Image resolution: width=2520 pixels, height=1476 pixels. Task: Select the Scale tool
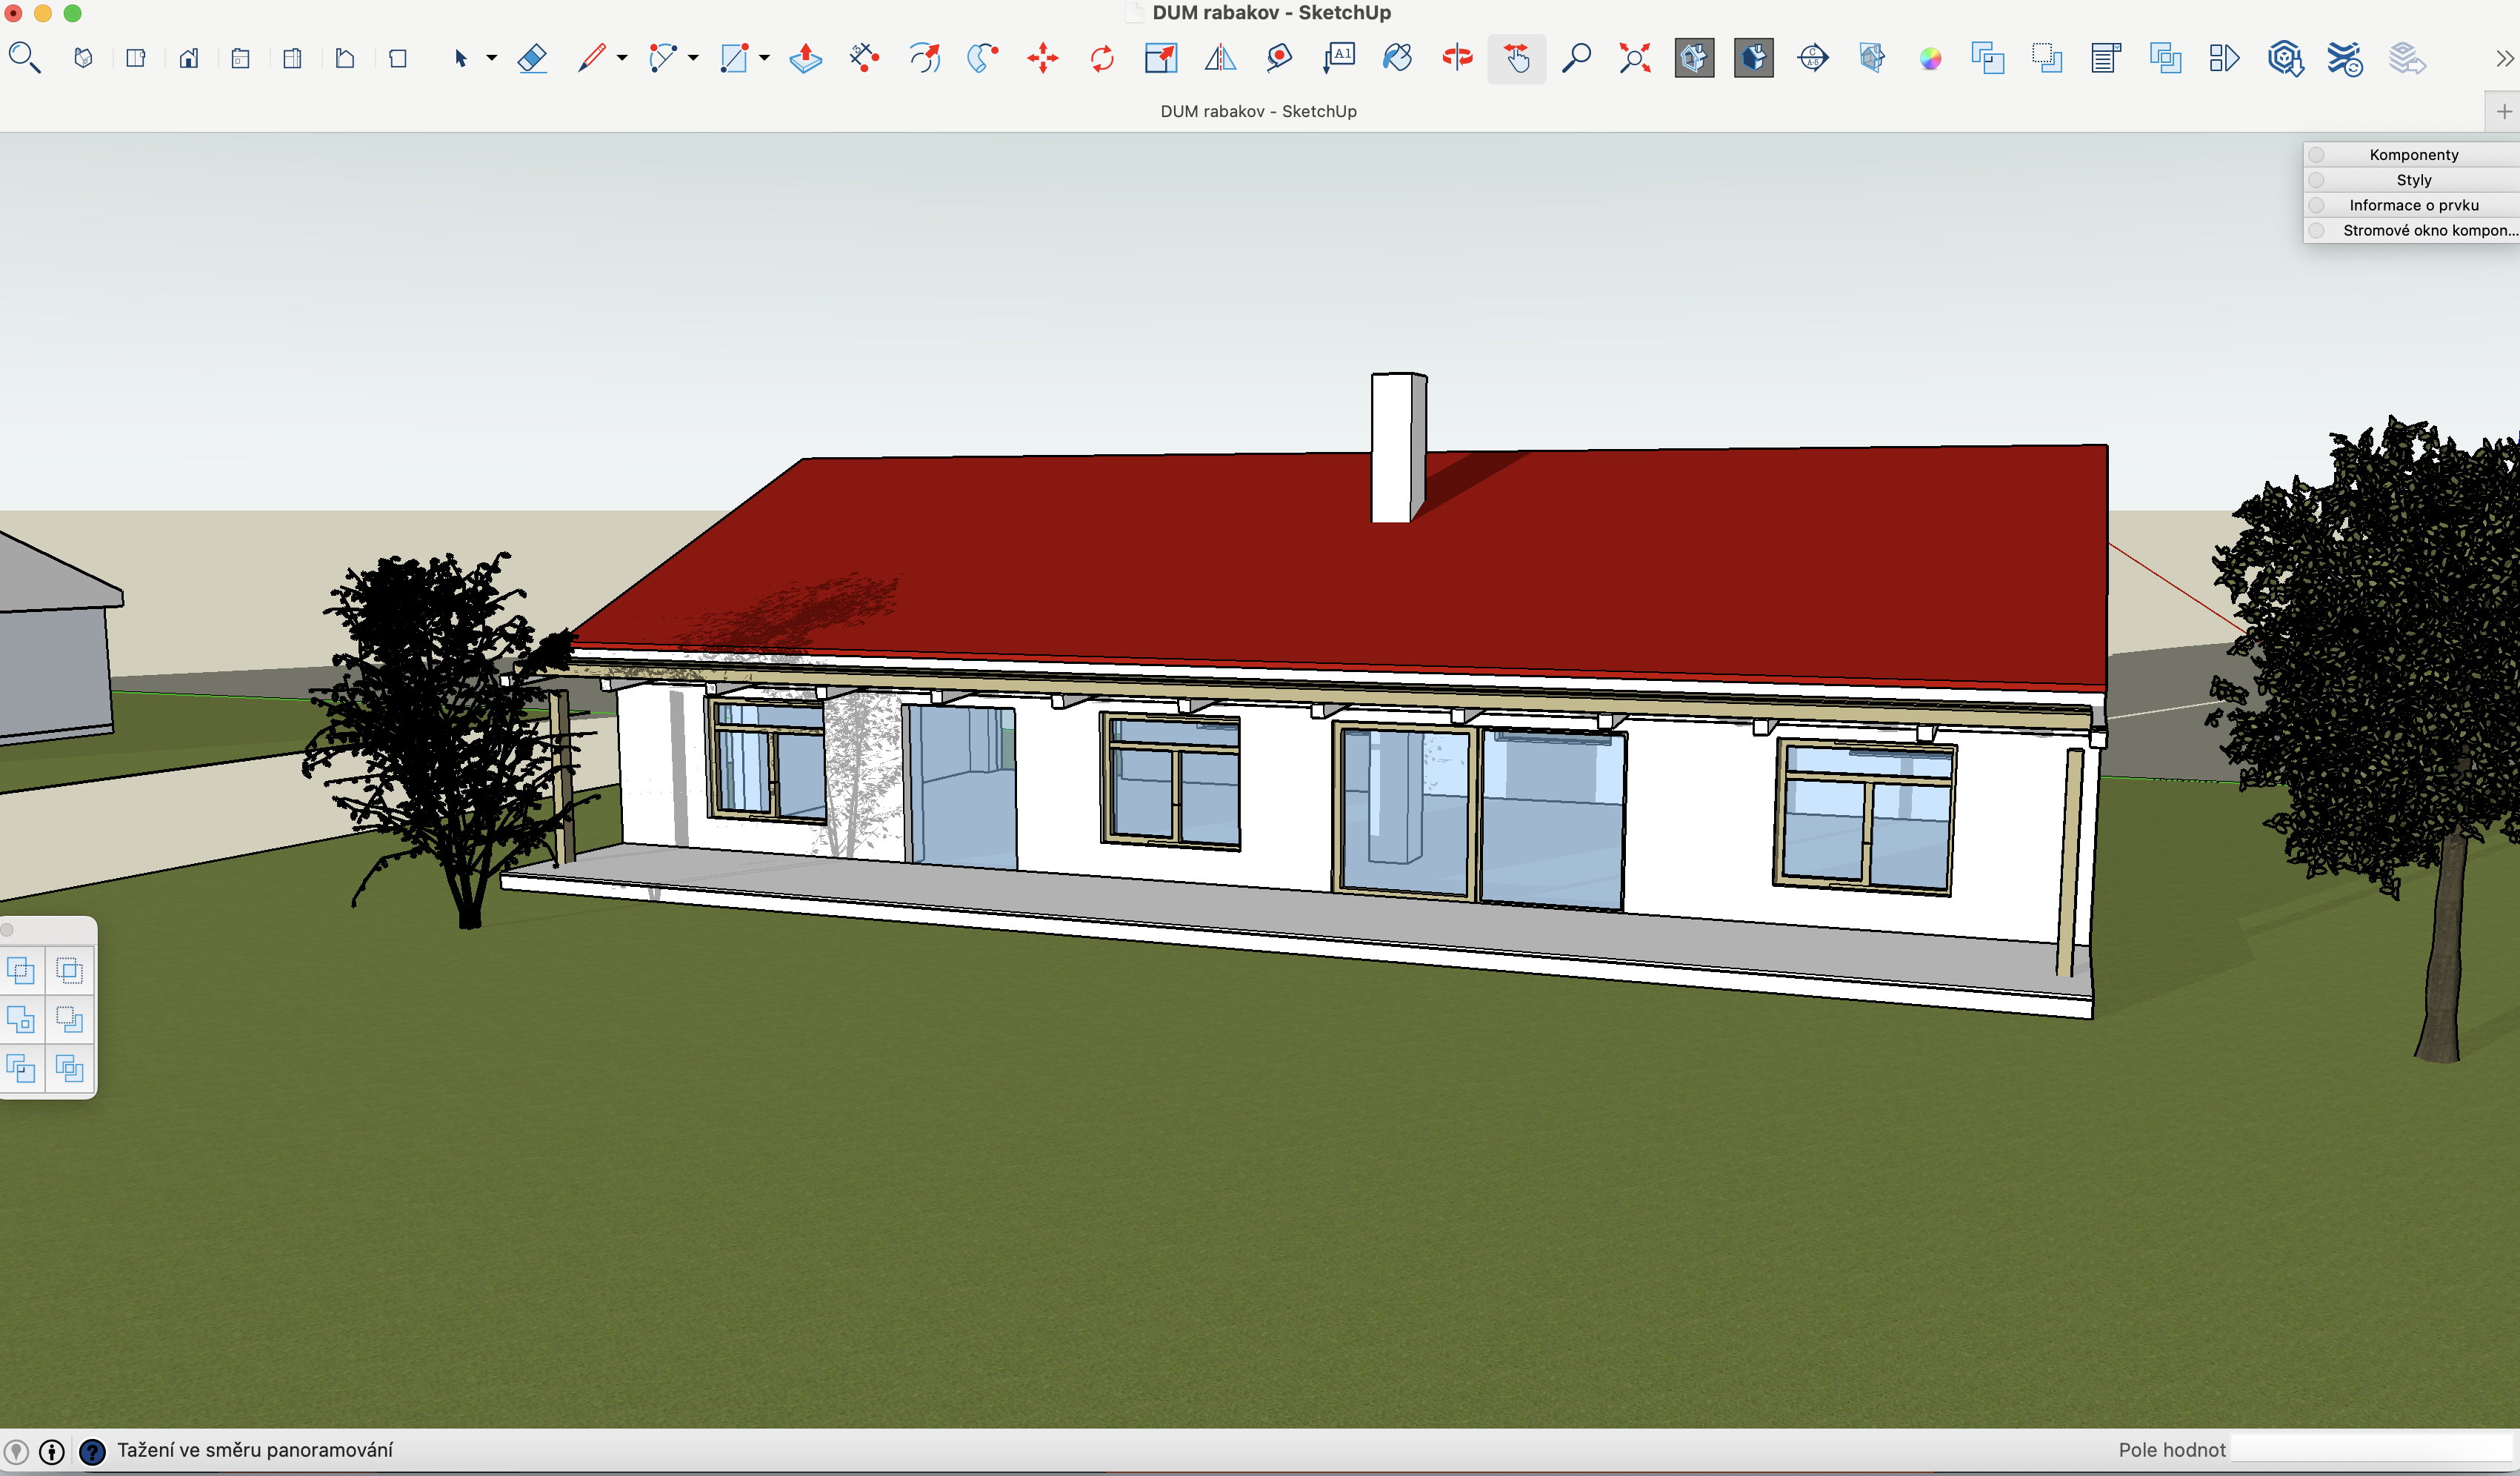[1161, 58]
